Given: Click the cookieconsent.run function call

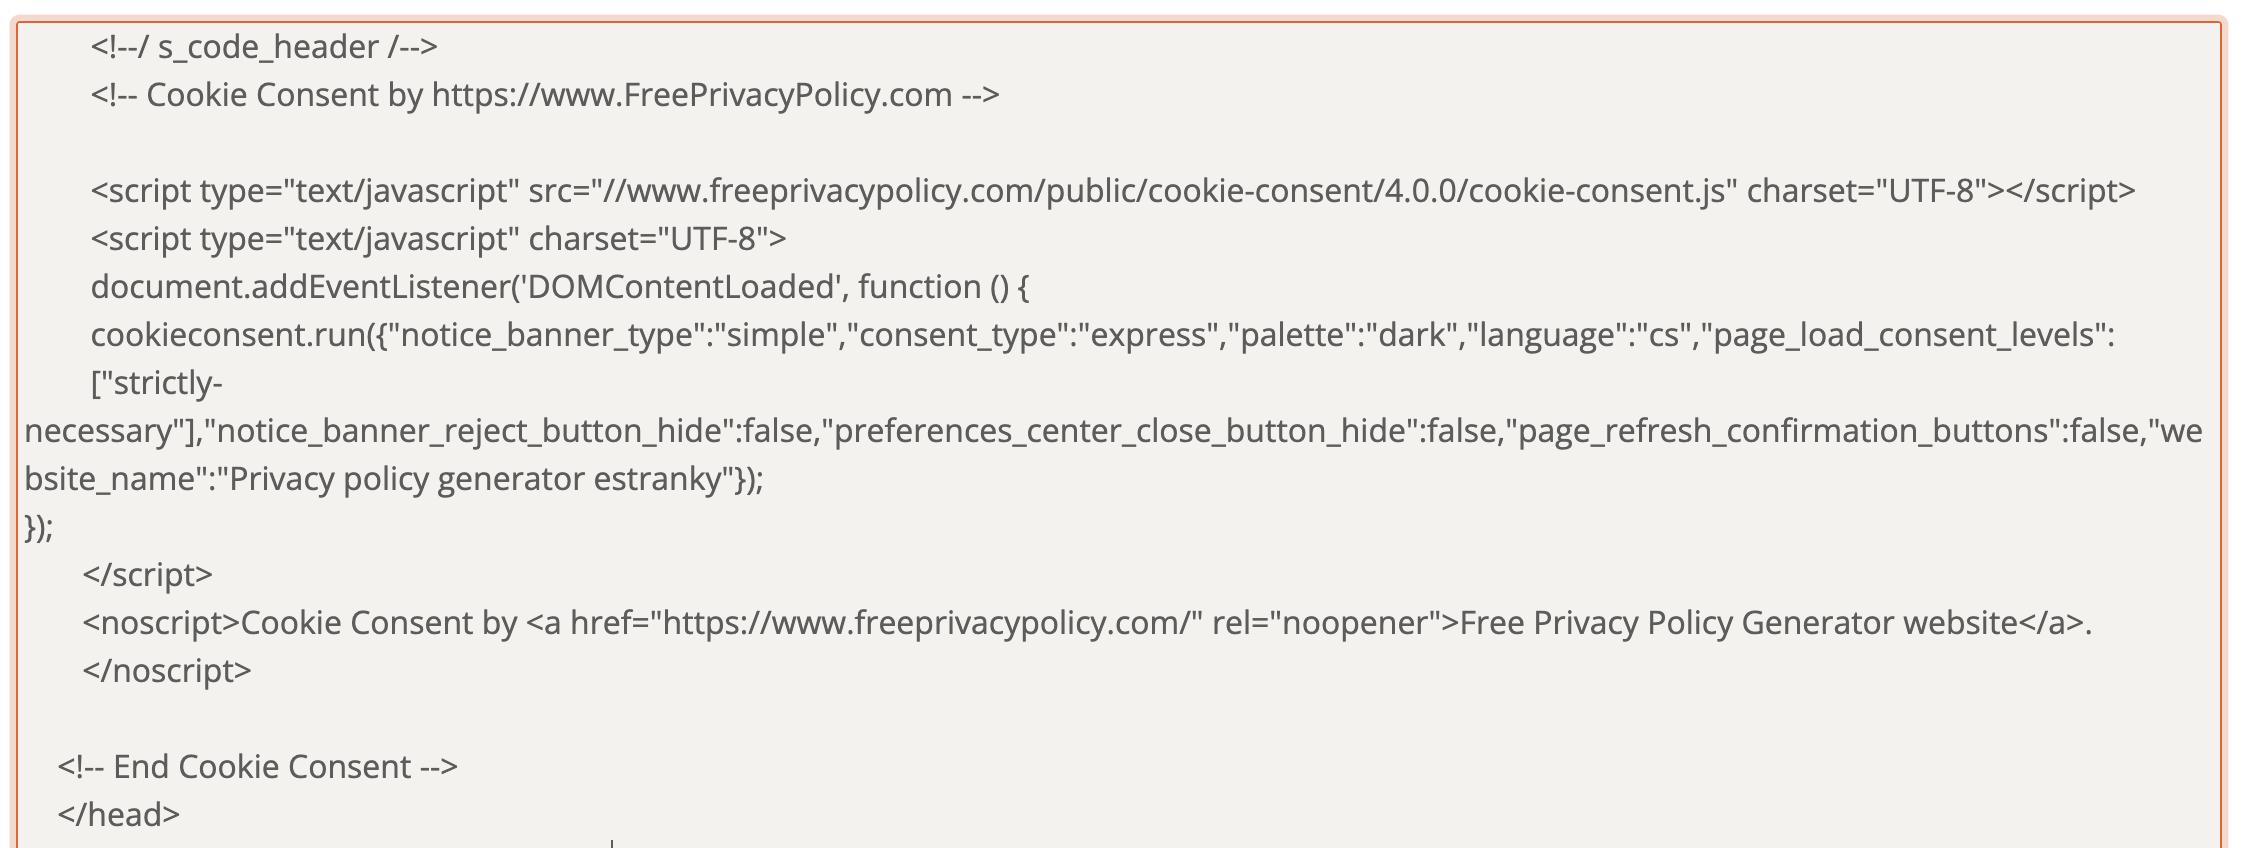Looking at the screenshot, I should click(232, 335).
